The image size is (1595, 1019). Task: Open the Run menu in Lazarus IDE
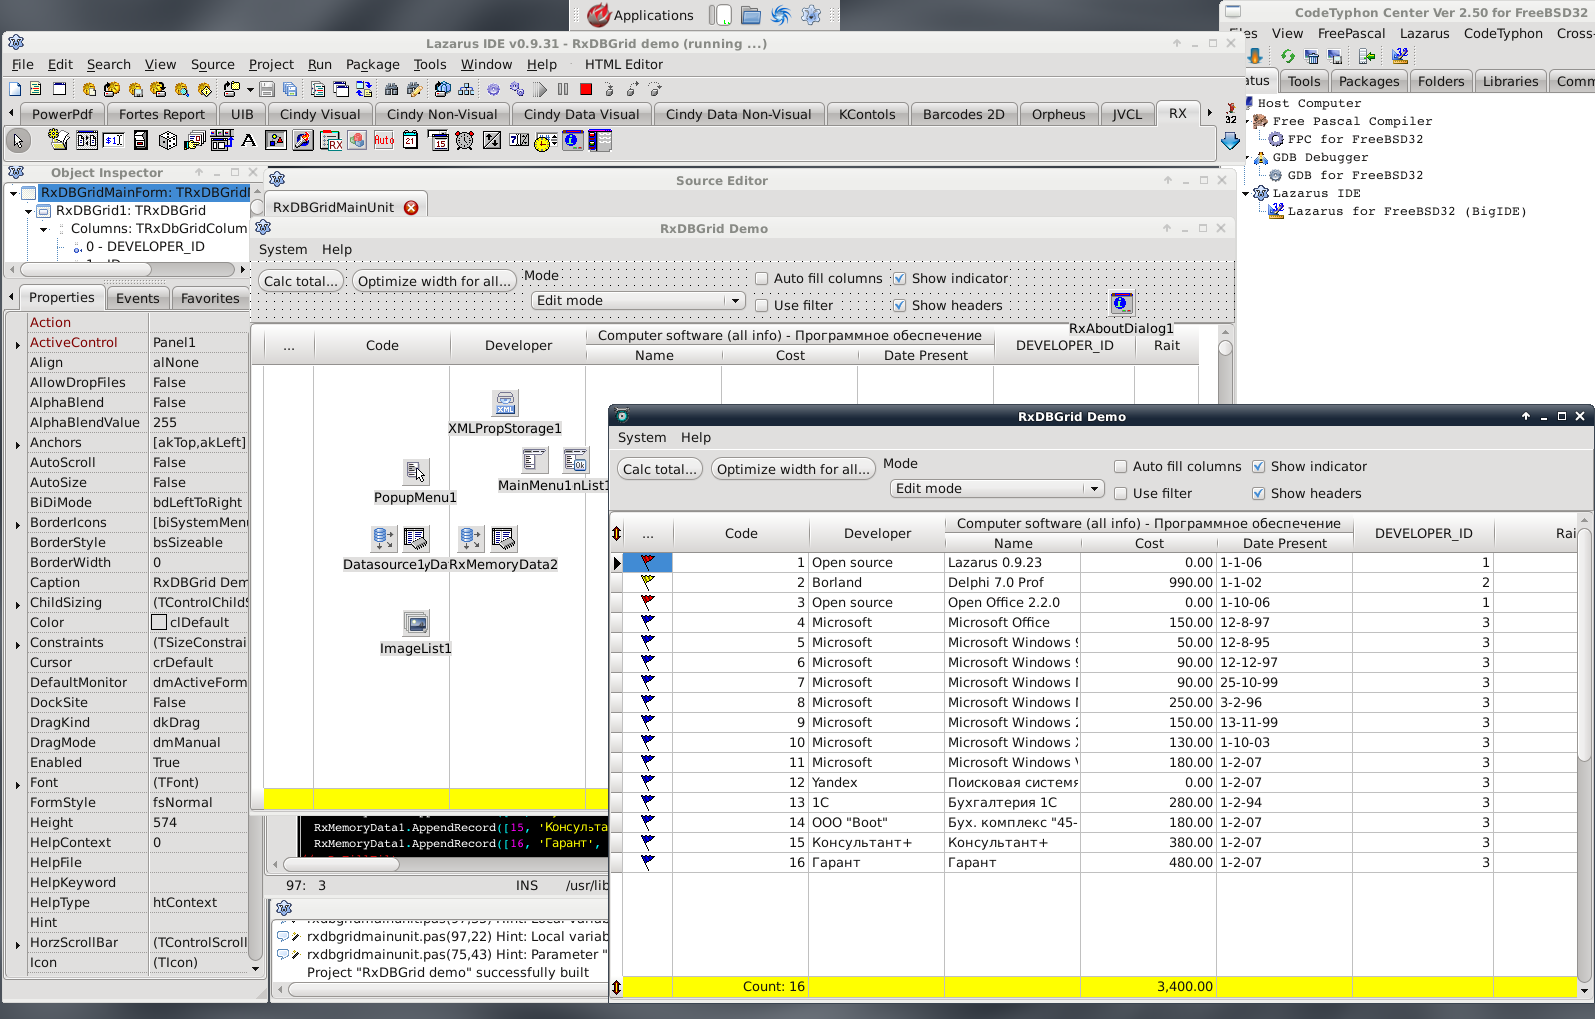click(x=320, y=64)
